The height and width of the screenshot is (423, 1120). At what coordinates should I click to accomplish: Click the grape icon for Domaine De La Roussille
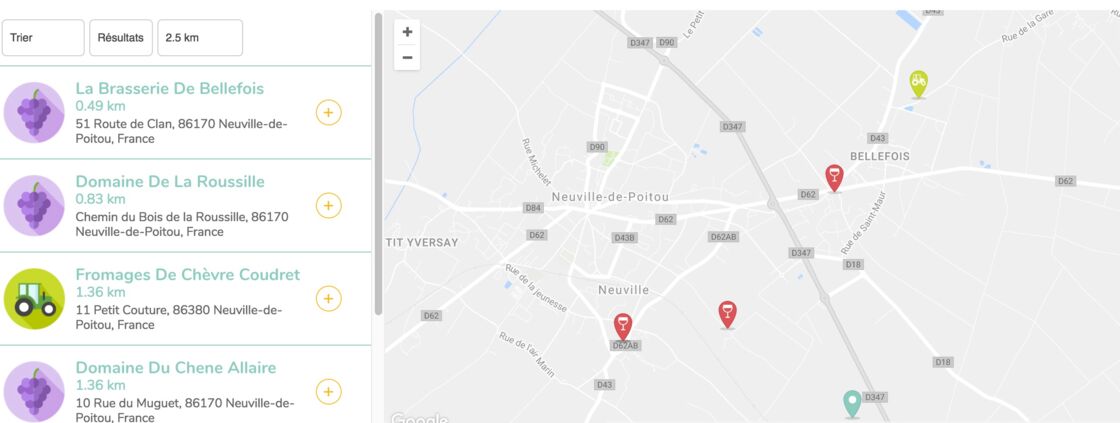tap(34, 205)
